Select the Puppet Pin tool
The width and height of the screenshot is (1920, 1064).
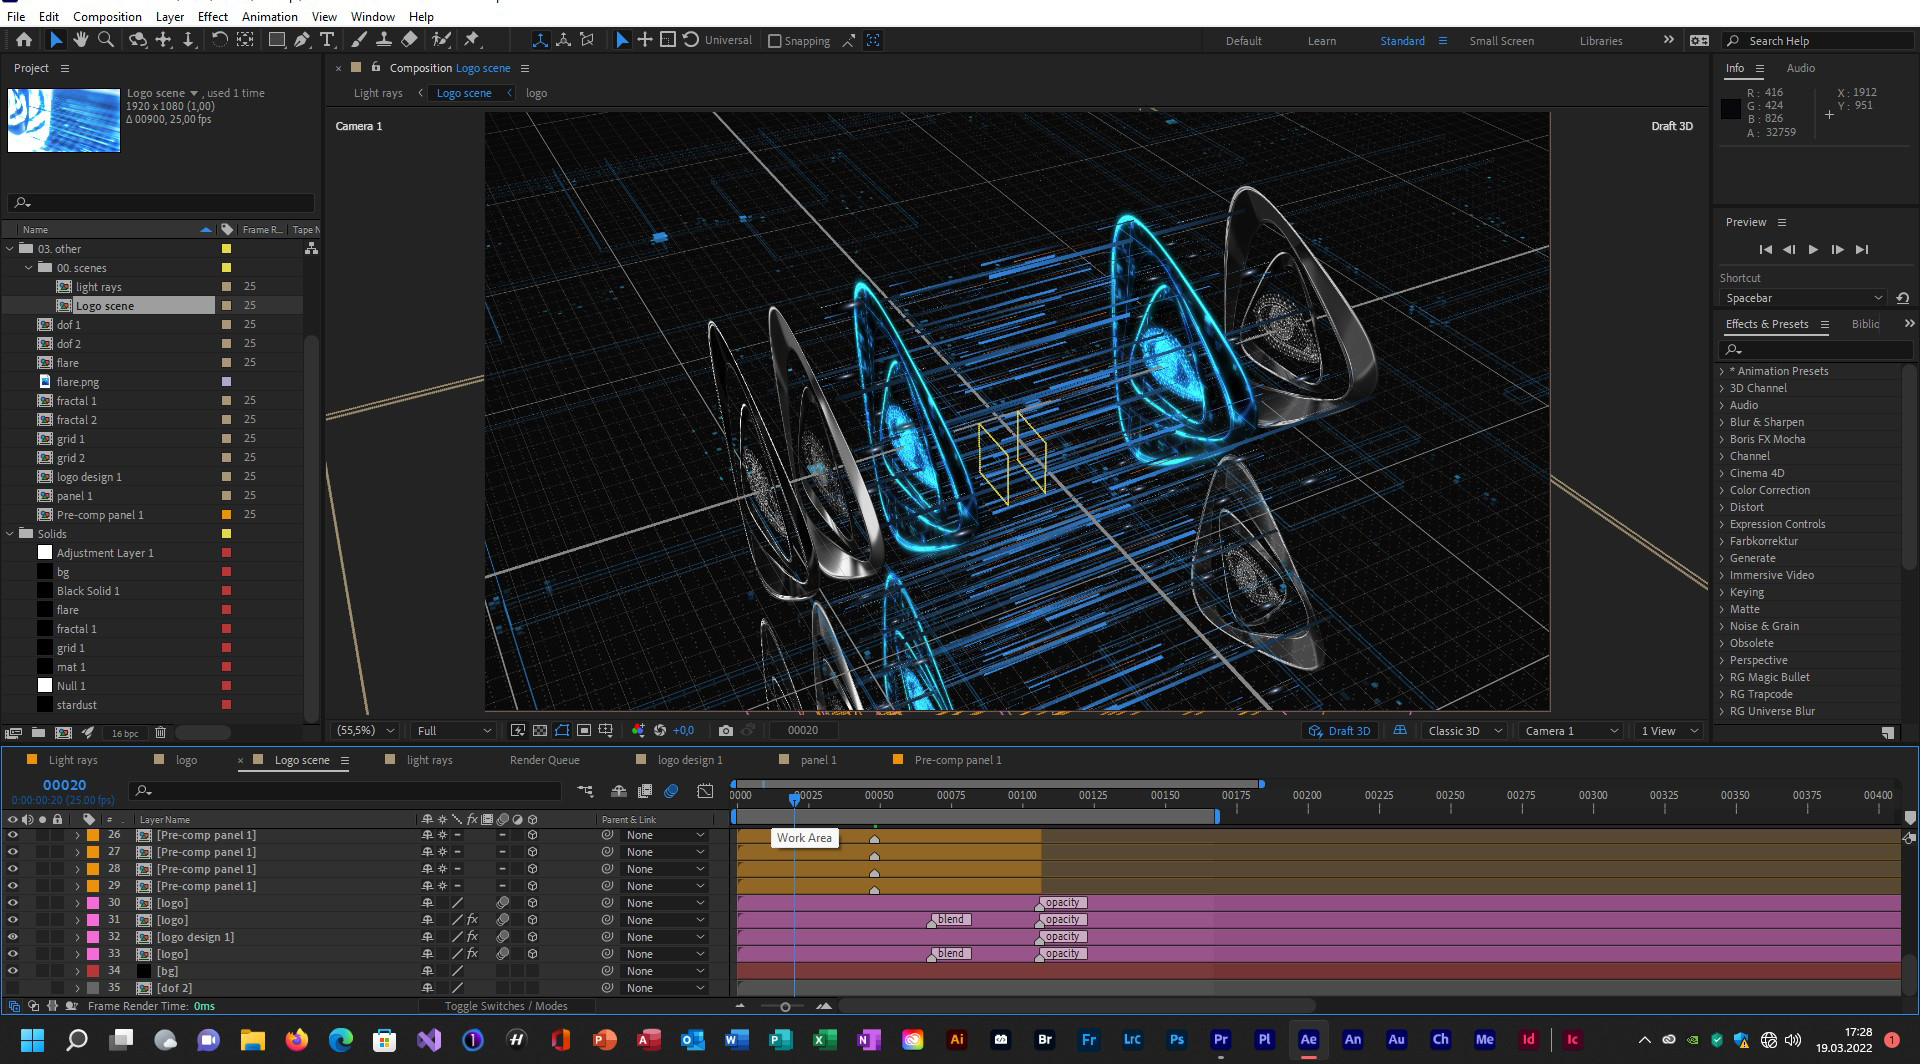[x=472, y=40]
